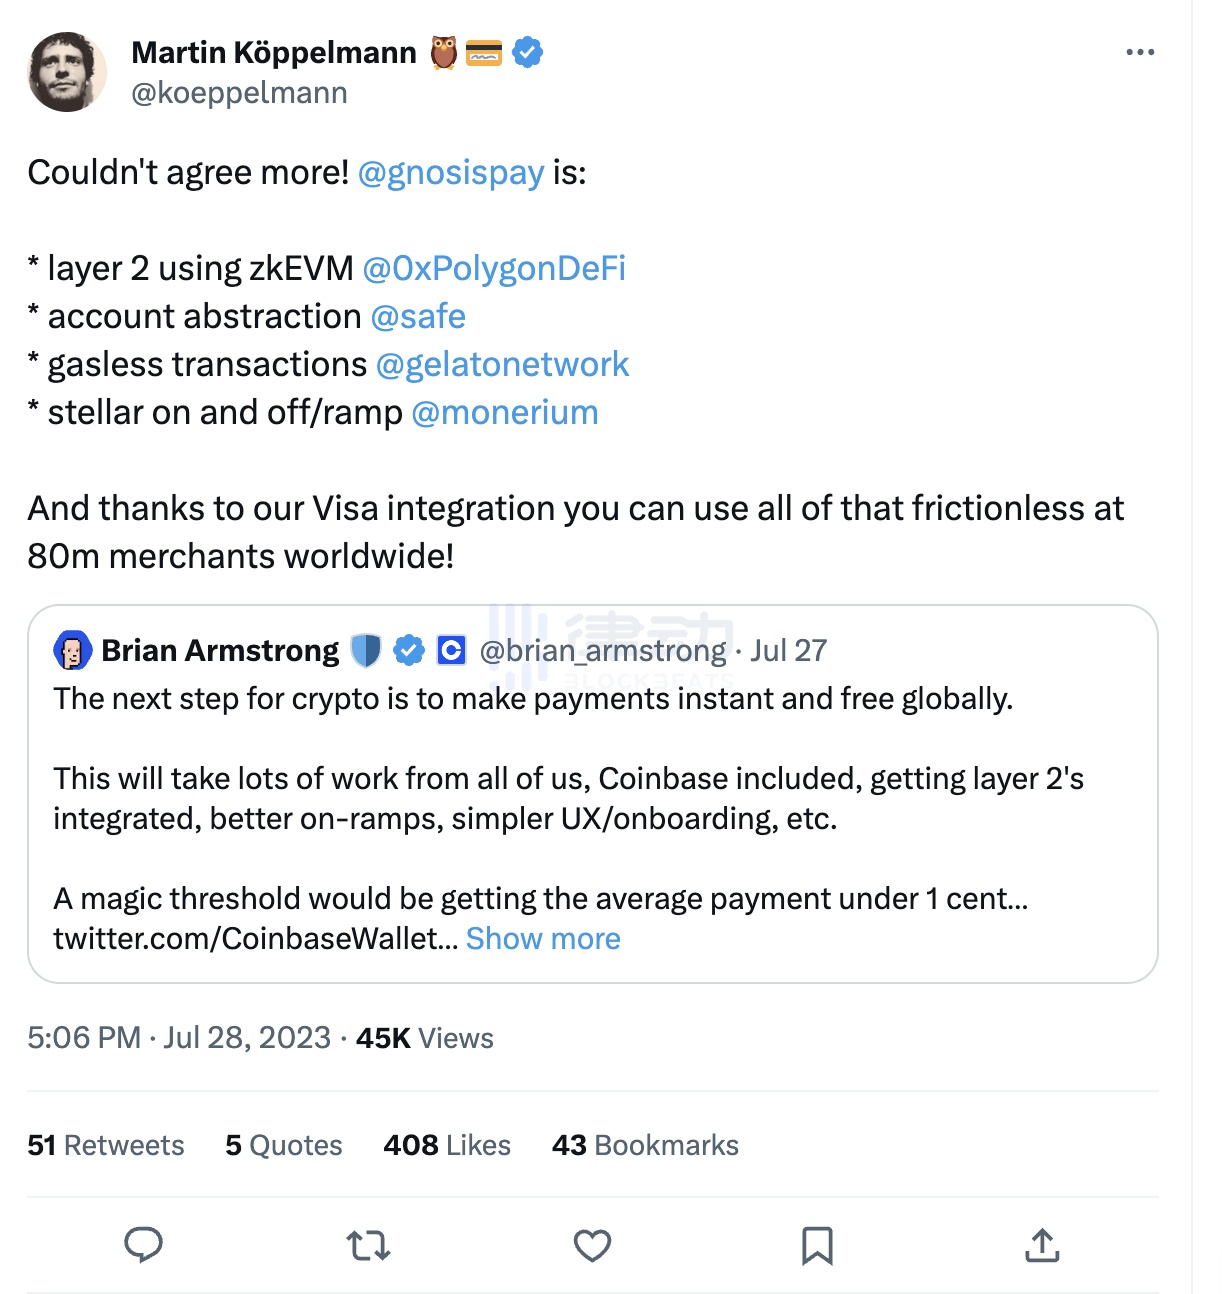1222x1294 pixels.
Task: Open the @monerium mention link
Action: coord(505,412)
